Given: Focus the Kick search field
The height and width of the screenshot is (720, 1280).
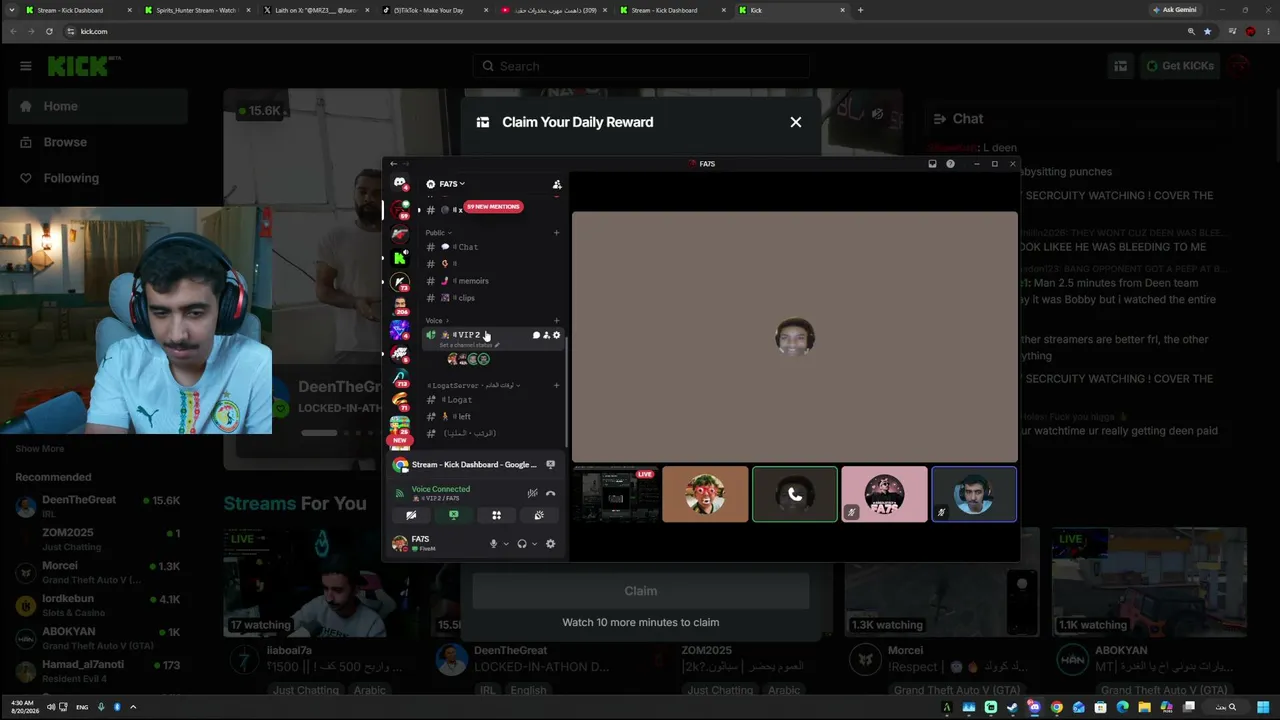Looking at the screenshot, I should (641, 66).
